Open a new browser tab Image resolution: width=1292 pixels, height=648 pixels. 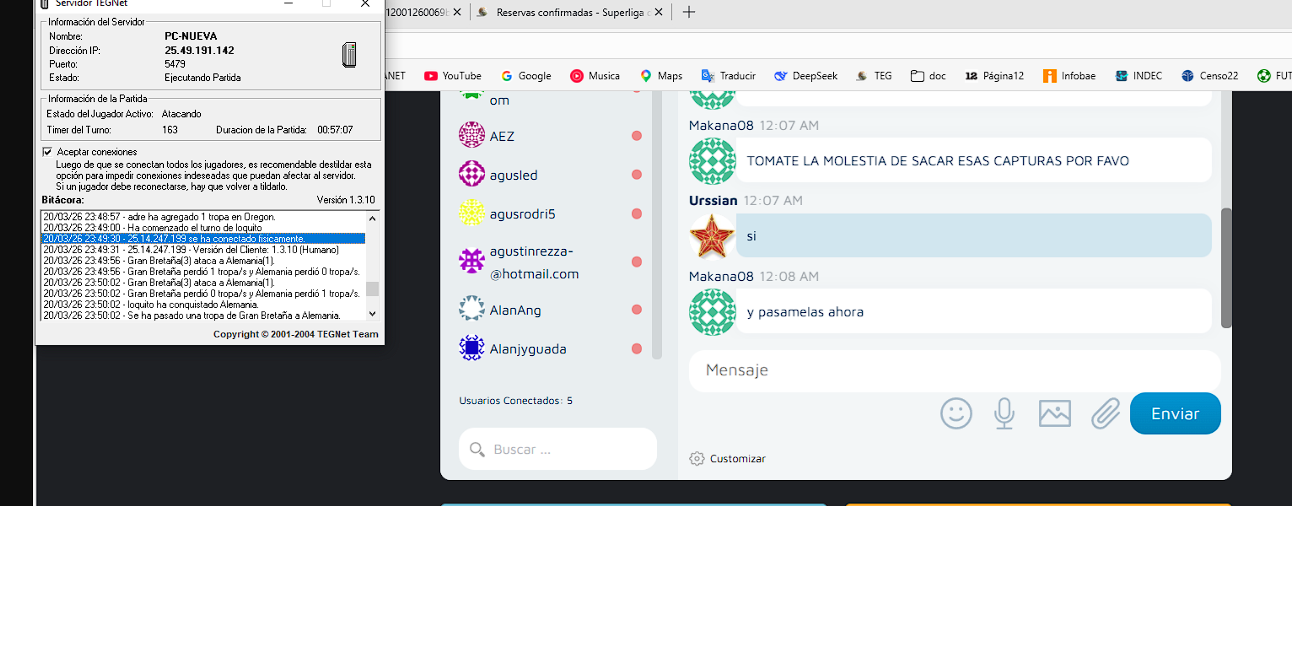coord(688,12)
